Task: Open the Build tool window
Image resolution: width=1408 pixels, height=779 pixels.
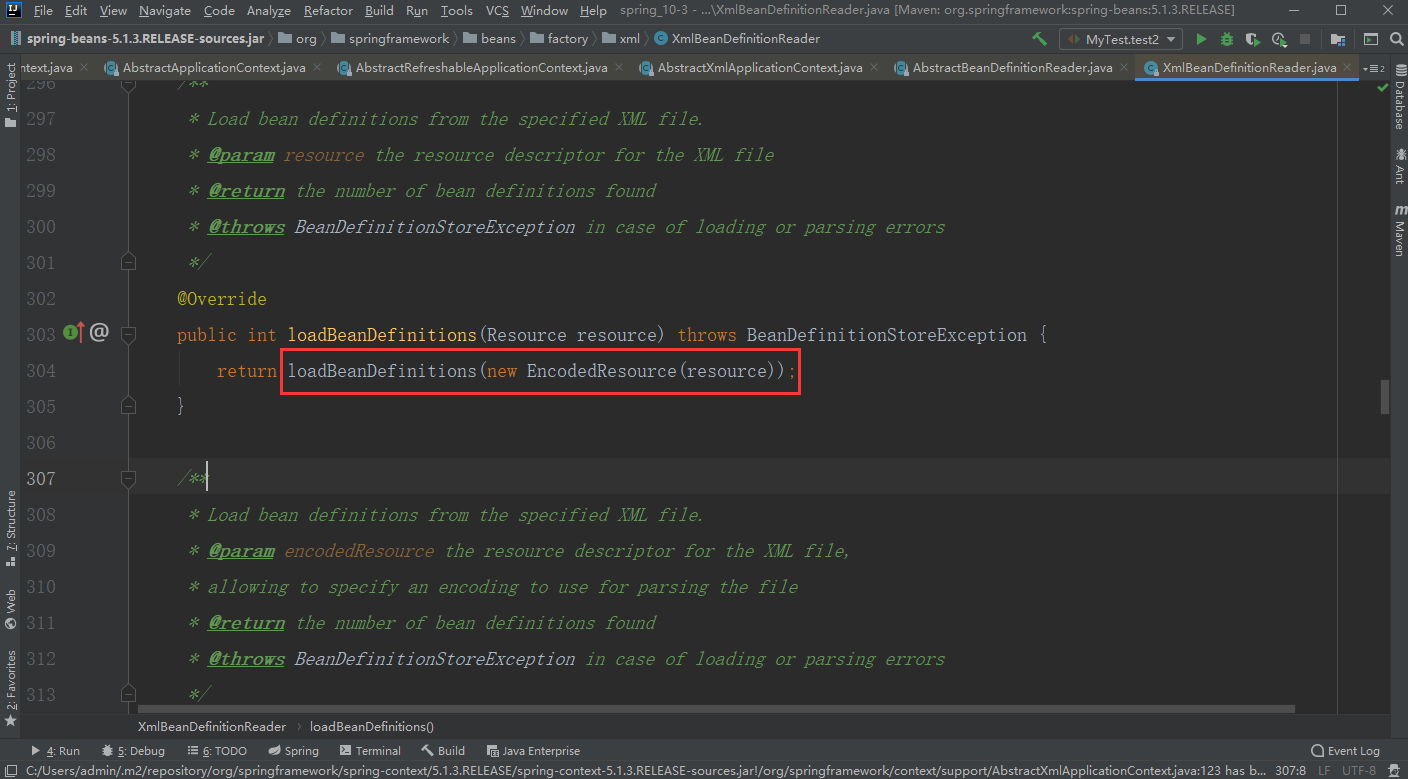Action: [443, 751]
